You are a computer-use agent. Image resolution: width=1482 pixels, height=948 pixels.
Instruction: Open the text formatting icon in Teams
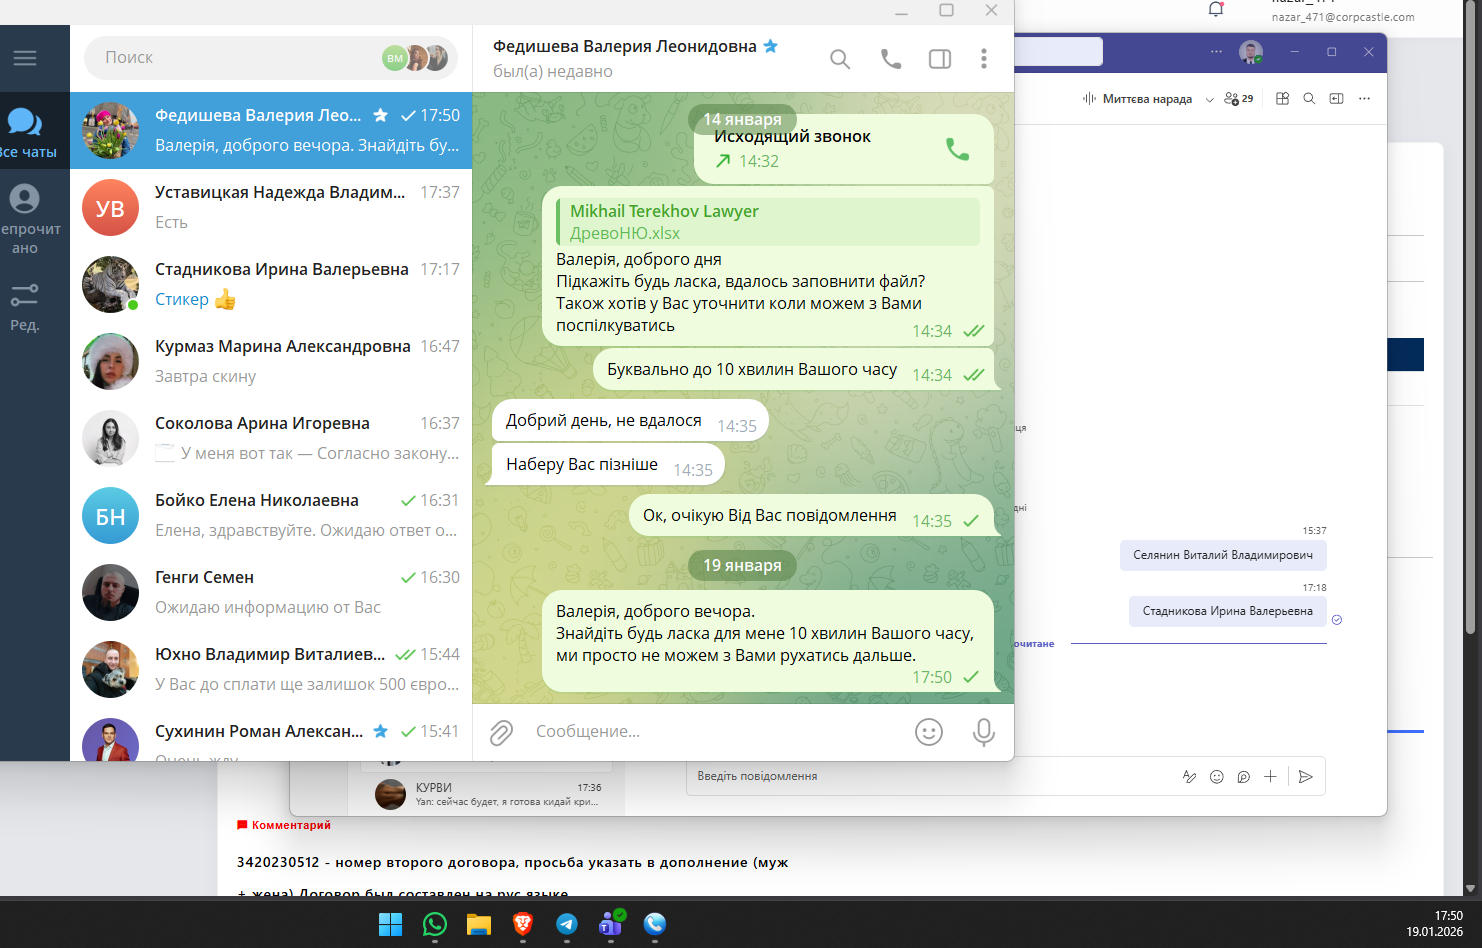(x=1189, y=777)
